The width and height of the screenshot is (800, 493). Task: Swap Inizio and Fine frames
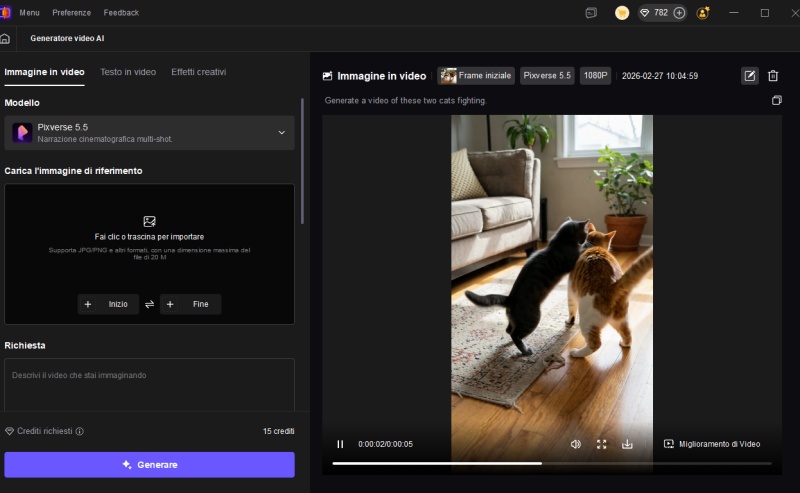coord(149,304)
